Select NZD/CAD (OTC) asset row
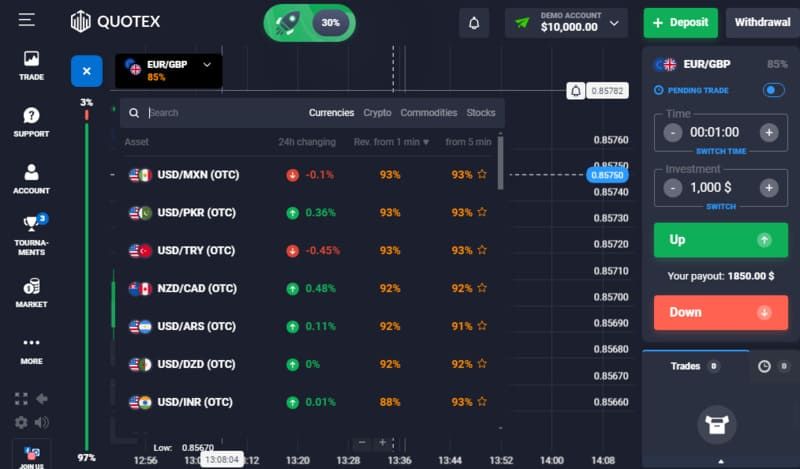This screenshot has height=469, width=800. click(x=309, y=288)
